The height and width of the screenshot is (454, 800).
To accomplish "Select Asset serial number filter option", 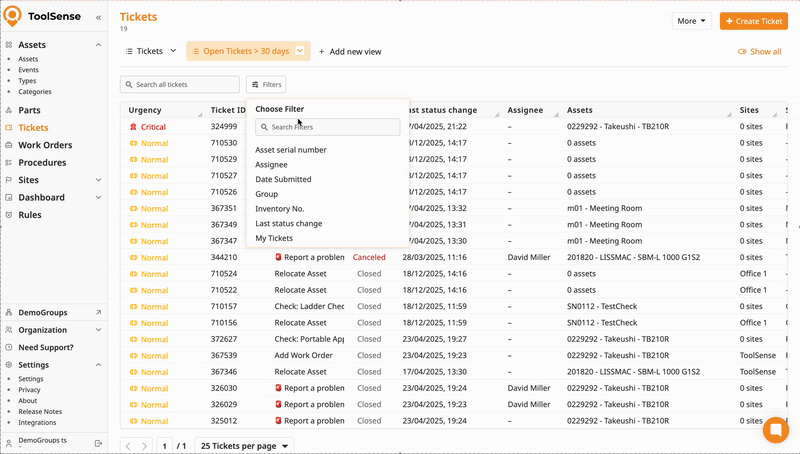I will [x=290, y=150].
